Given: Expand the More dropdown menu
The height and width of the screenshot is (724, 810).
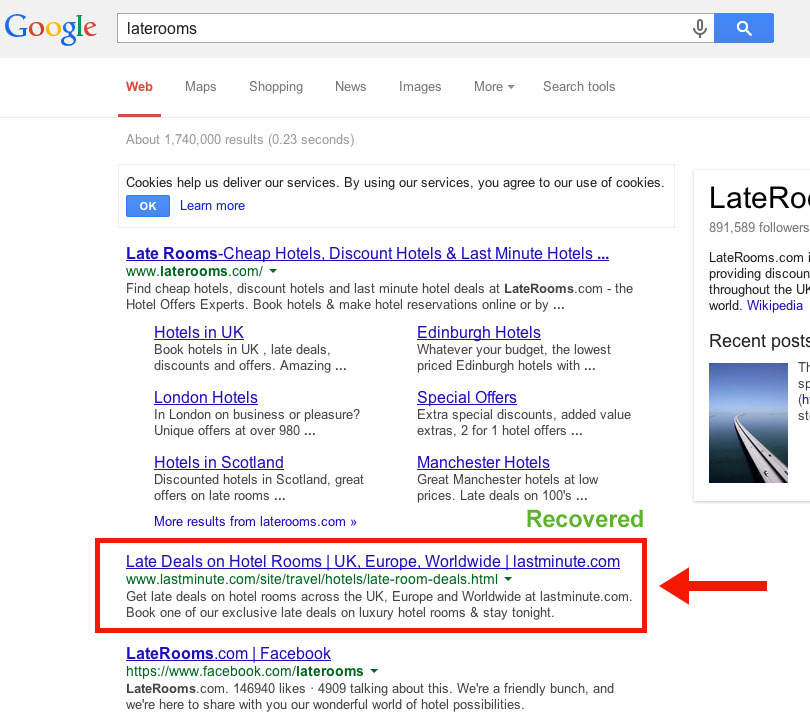Looking at the screenshot, I should point(494,87).
